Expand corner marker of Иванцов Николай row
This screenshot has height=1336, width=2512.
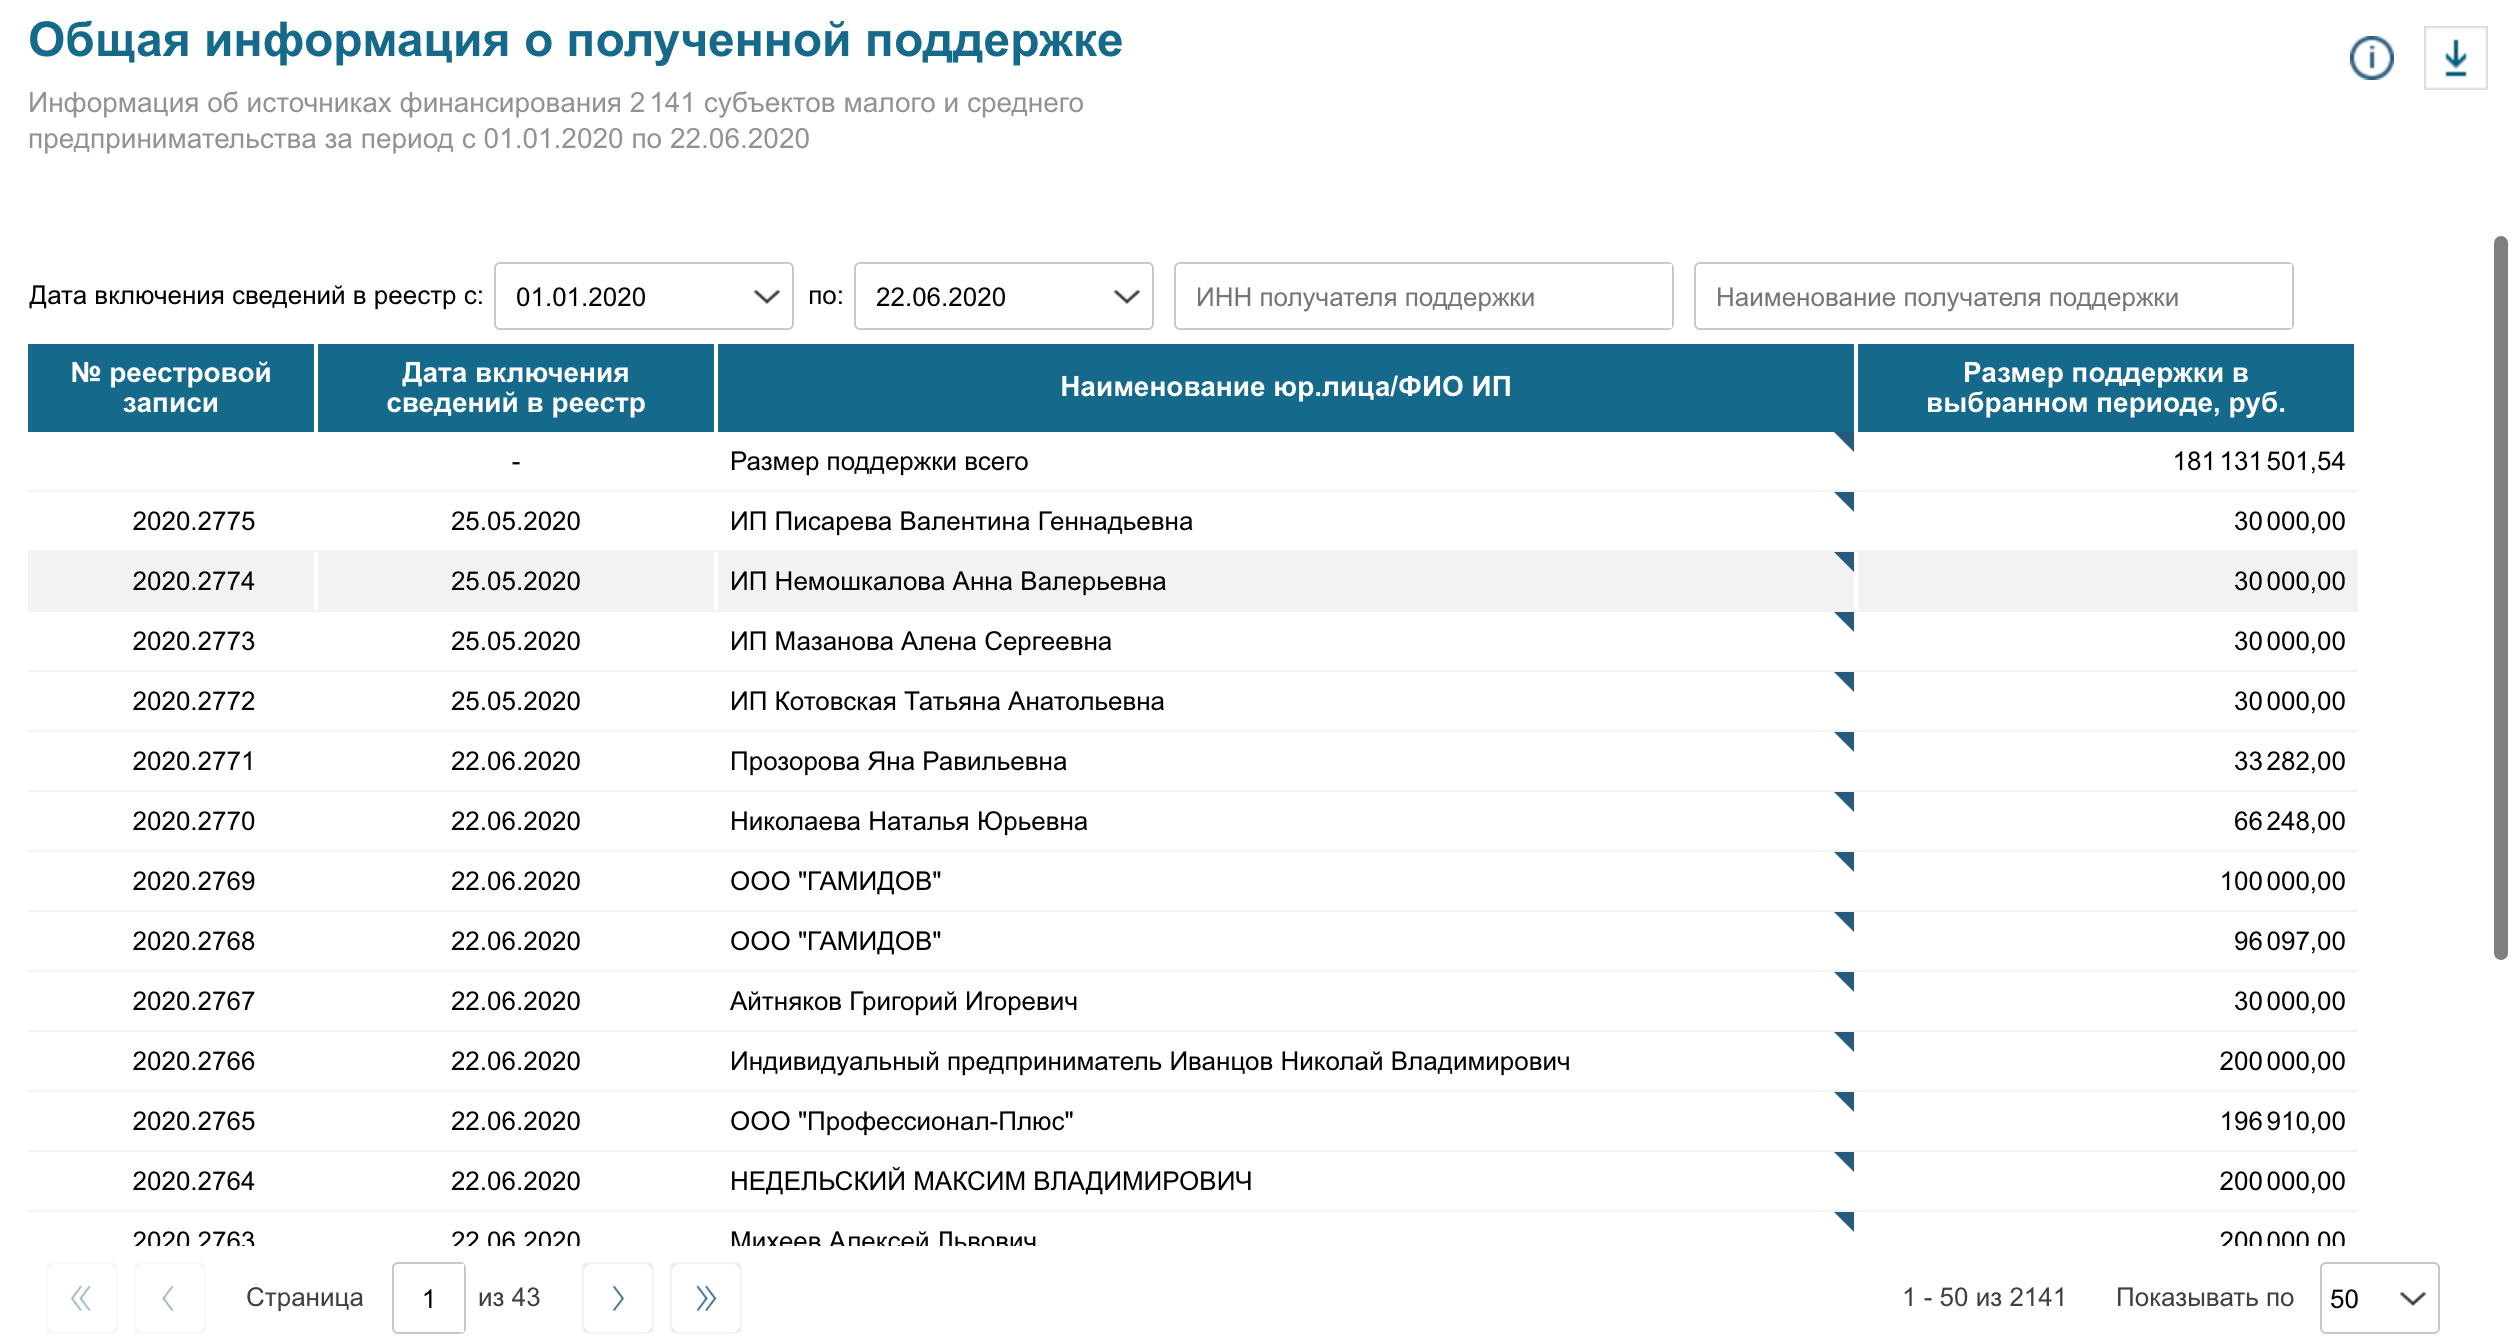click(1845, 1041)
